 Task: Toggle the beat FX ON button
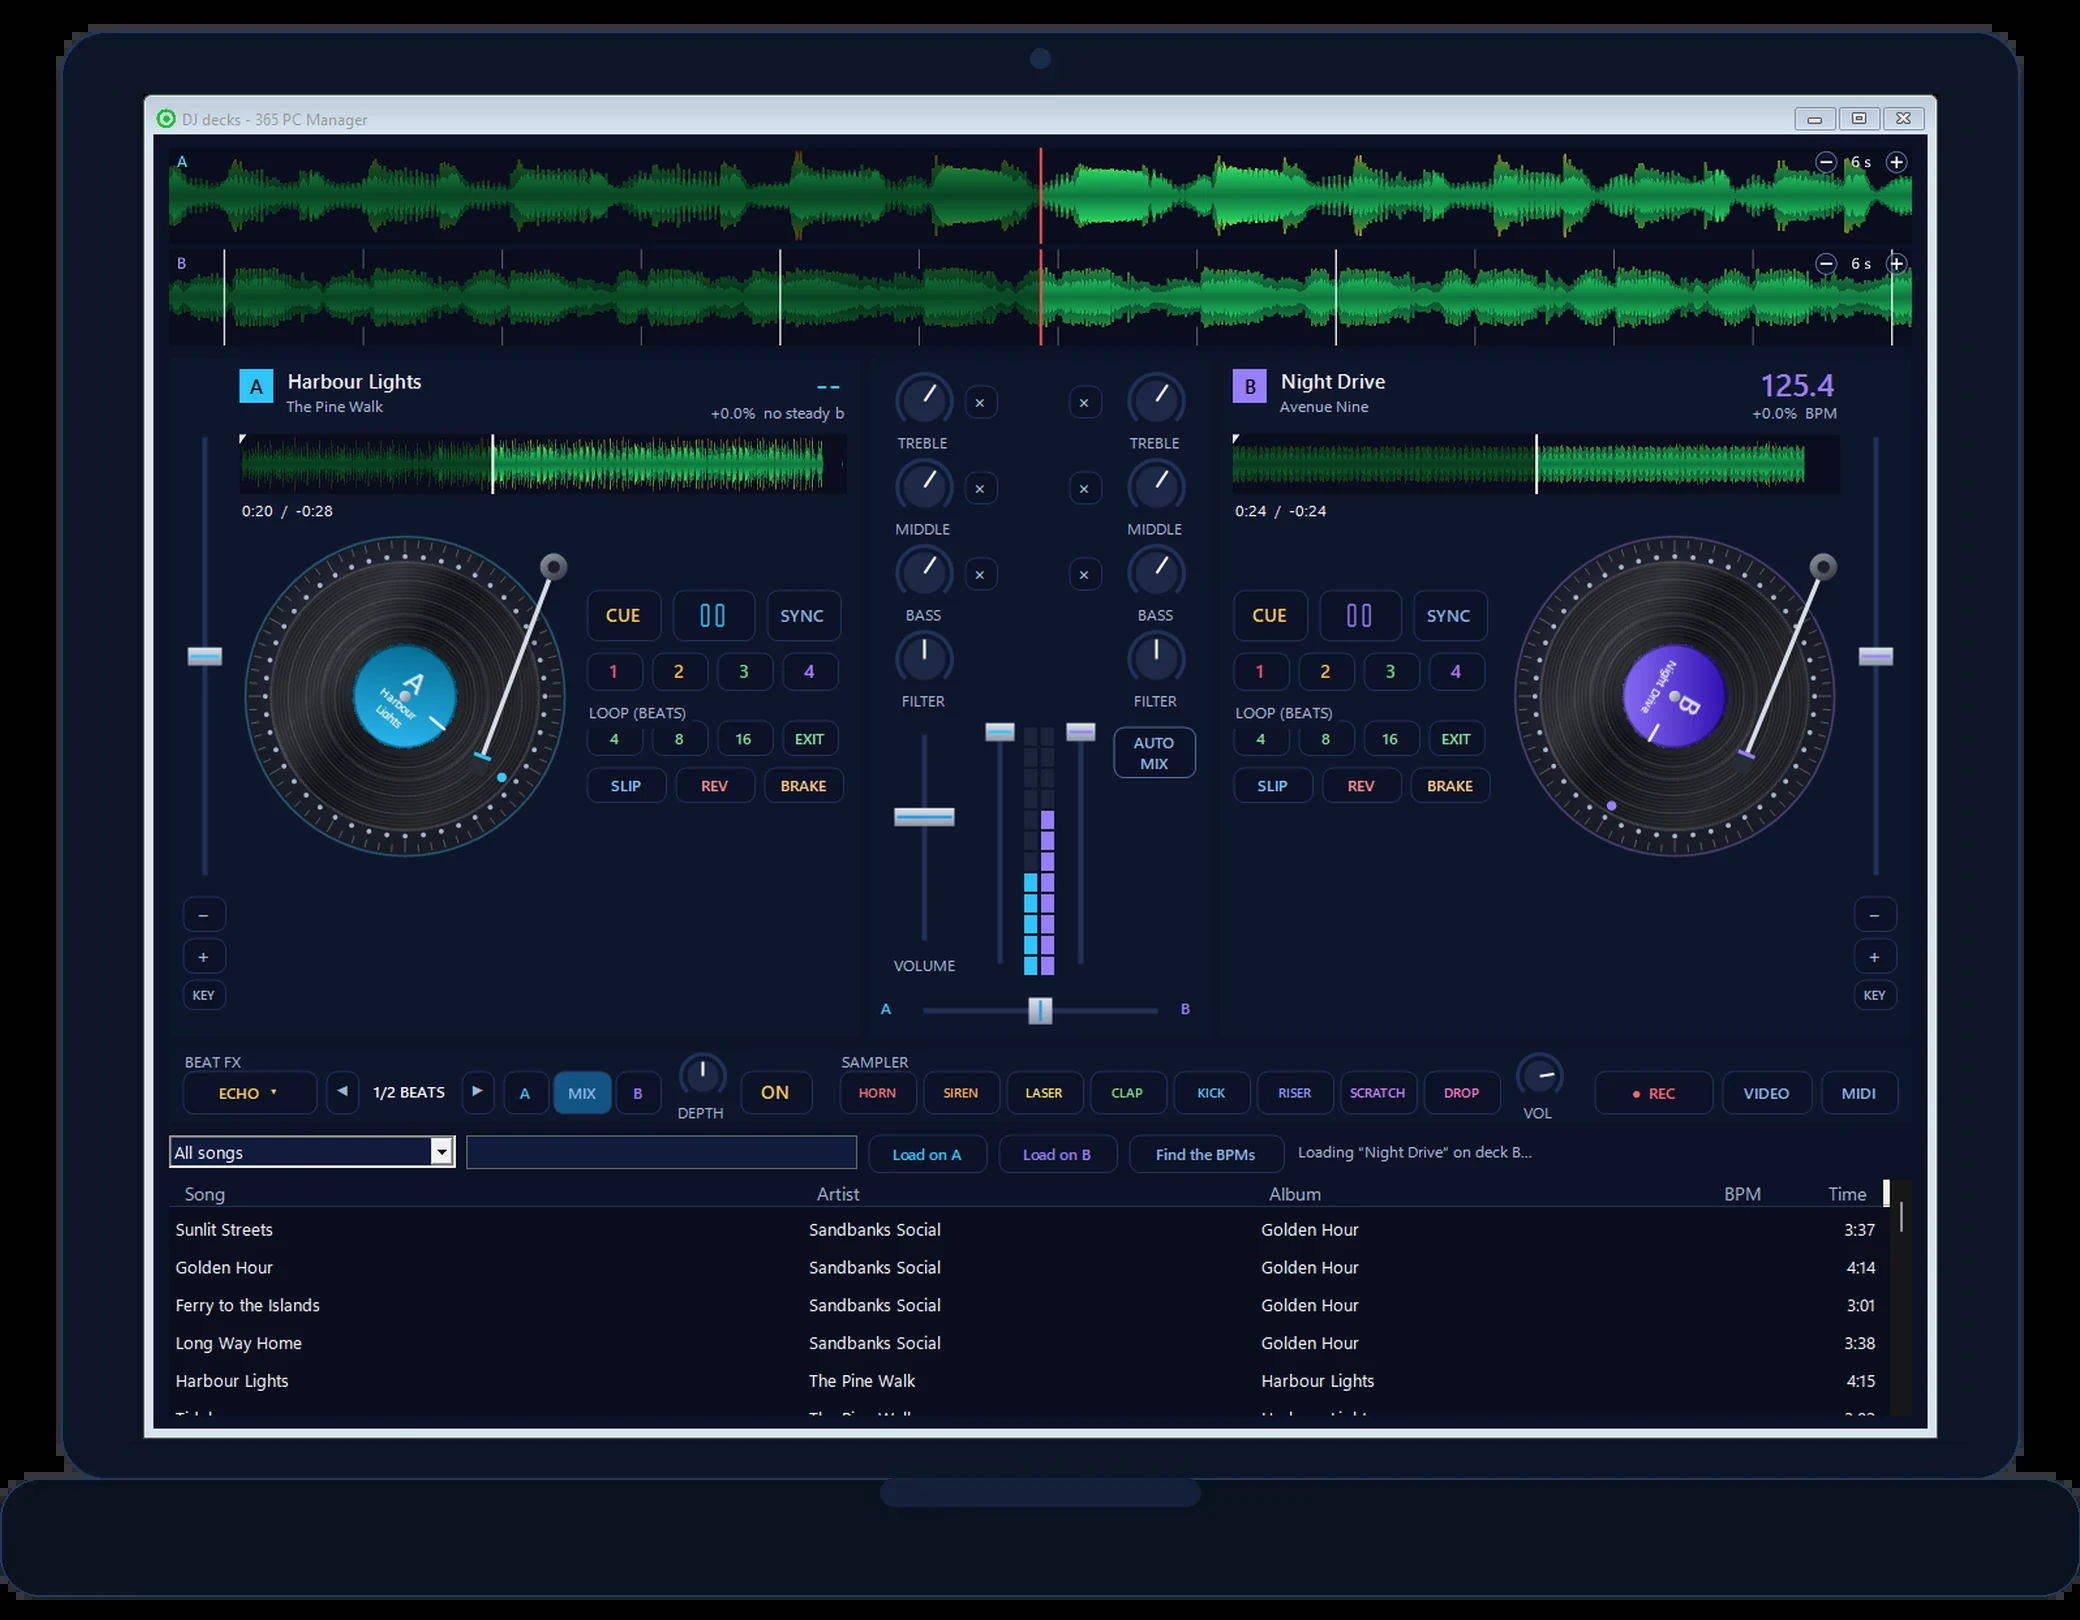775,1092
